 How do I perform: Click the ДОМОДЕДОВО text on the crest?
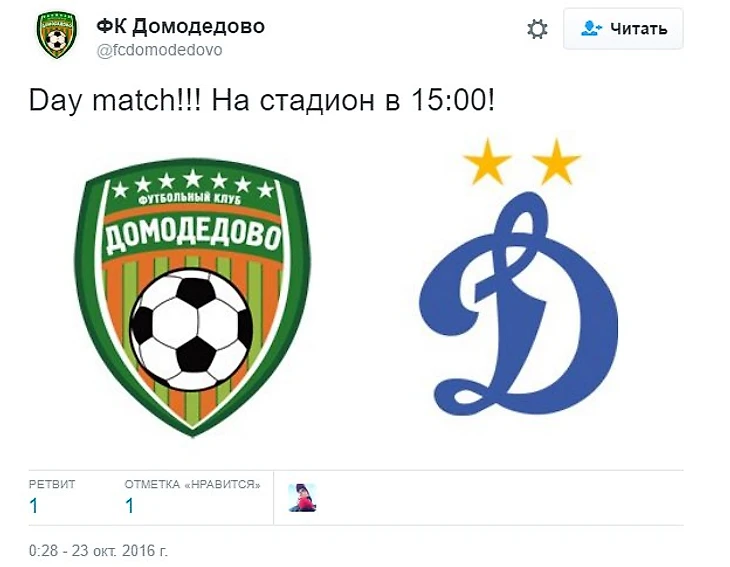point(192,235)
